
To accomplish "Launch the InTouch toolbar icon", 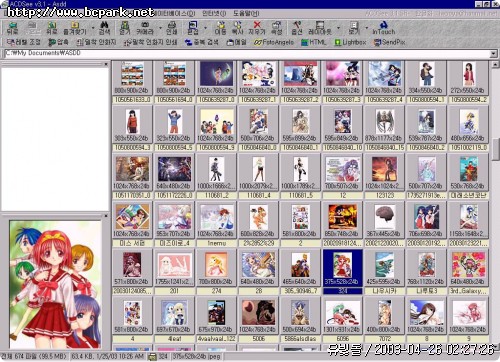I will pyautogui.click(x=383, y=28).
